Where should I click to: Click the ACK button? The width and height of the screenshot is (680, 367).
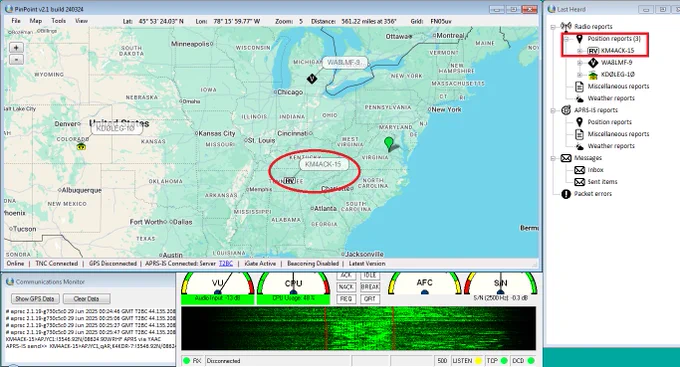coord(346,275)
